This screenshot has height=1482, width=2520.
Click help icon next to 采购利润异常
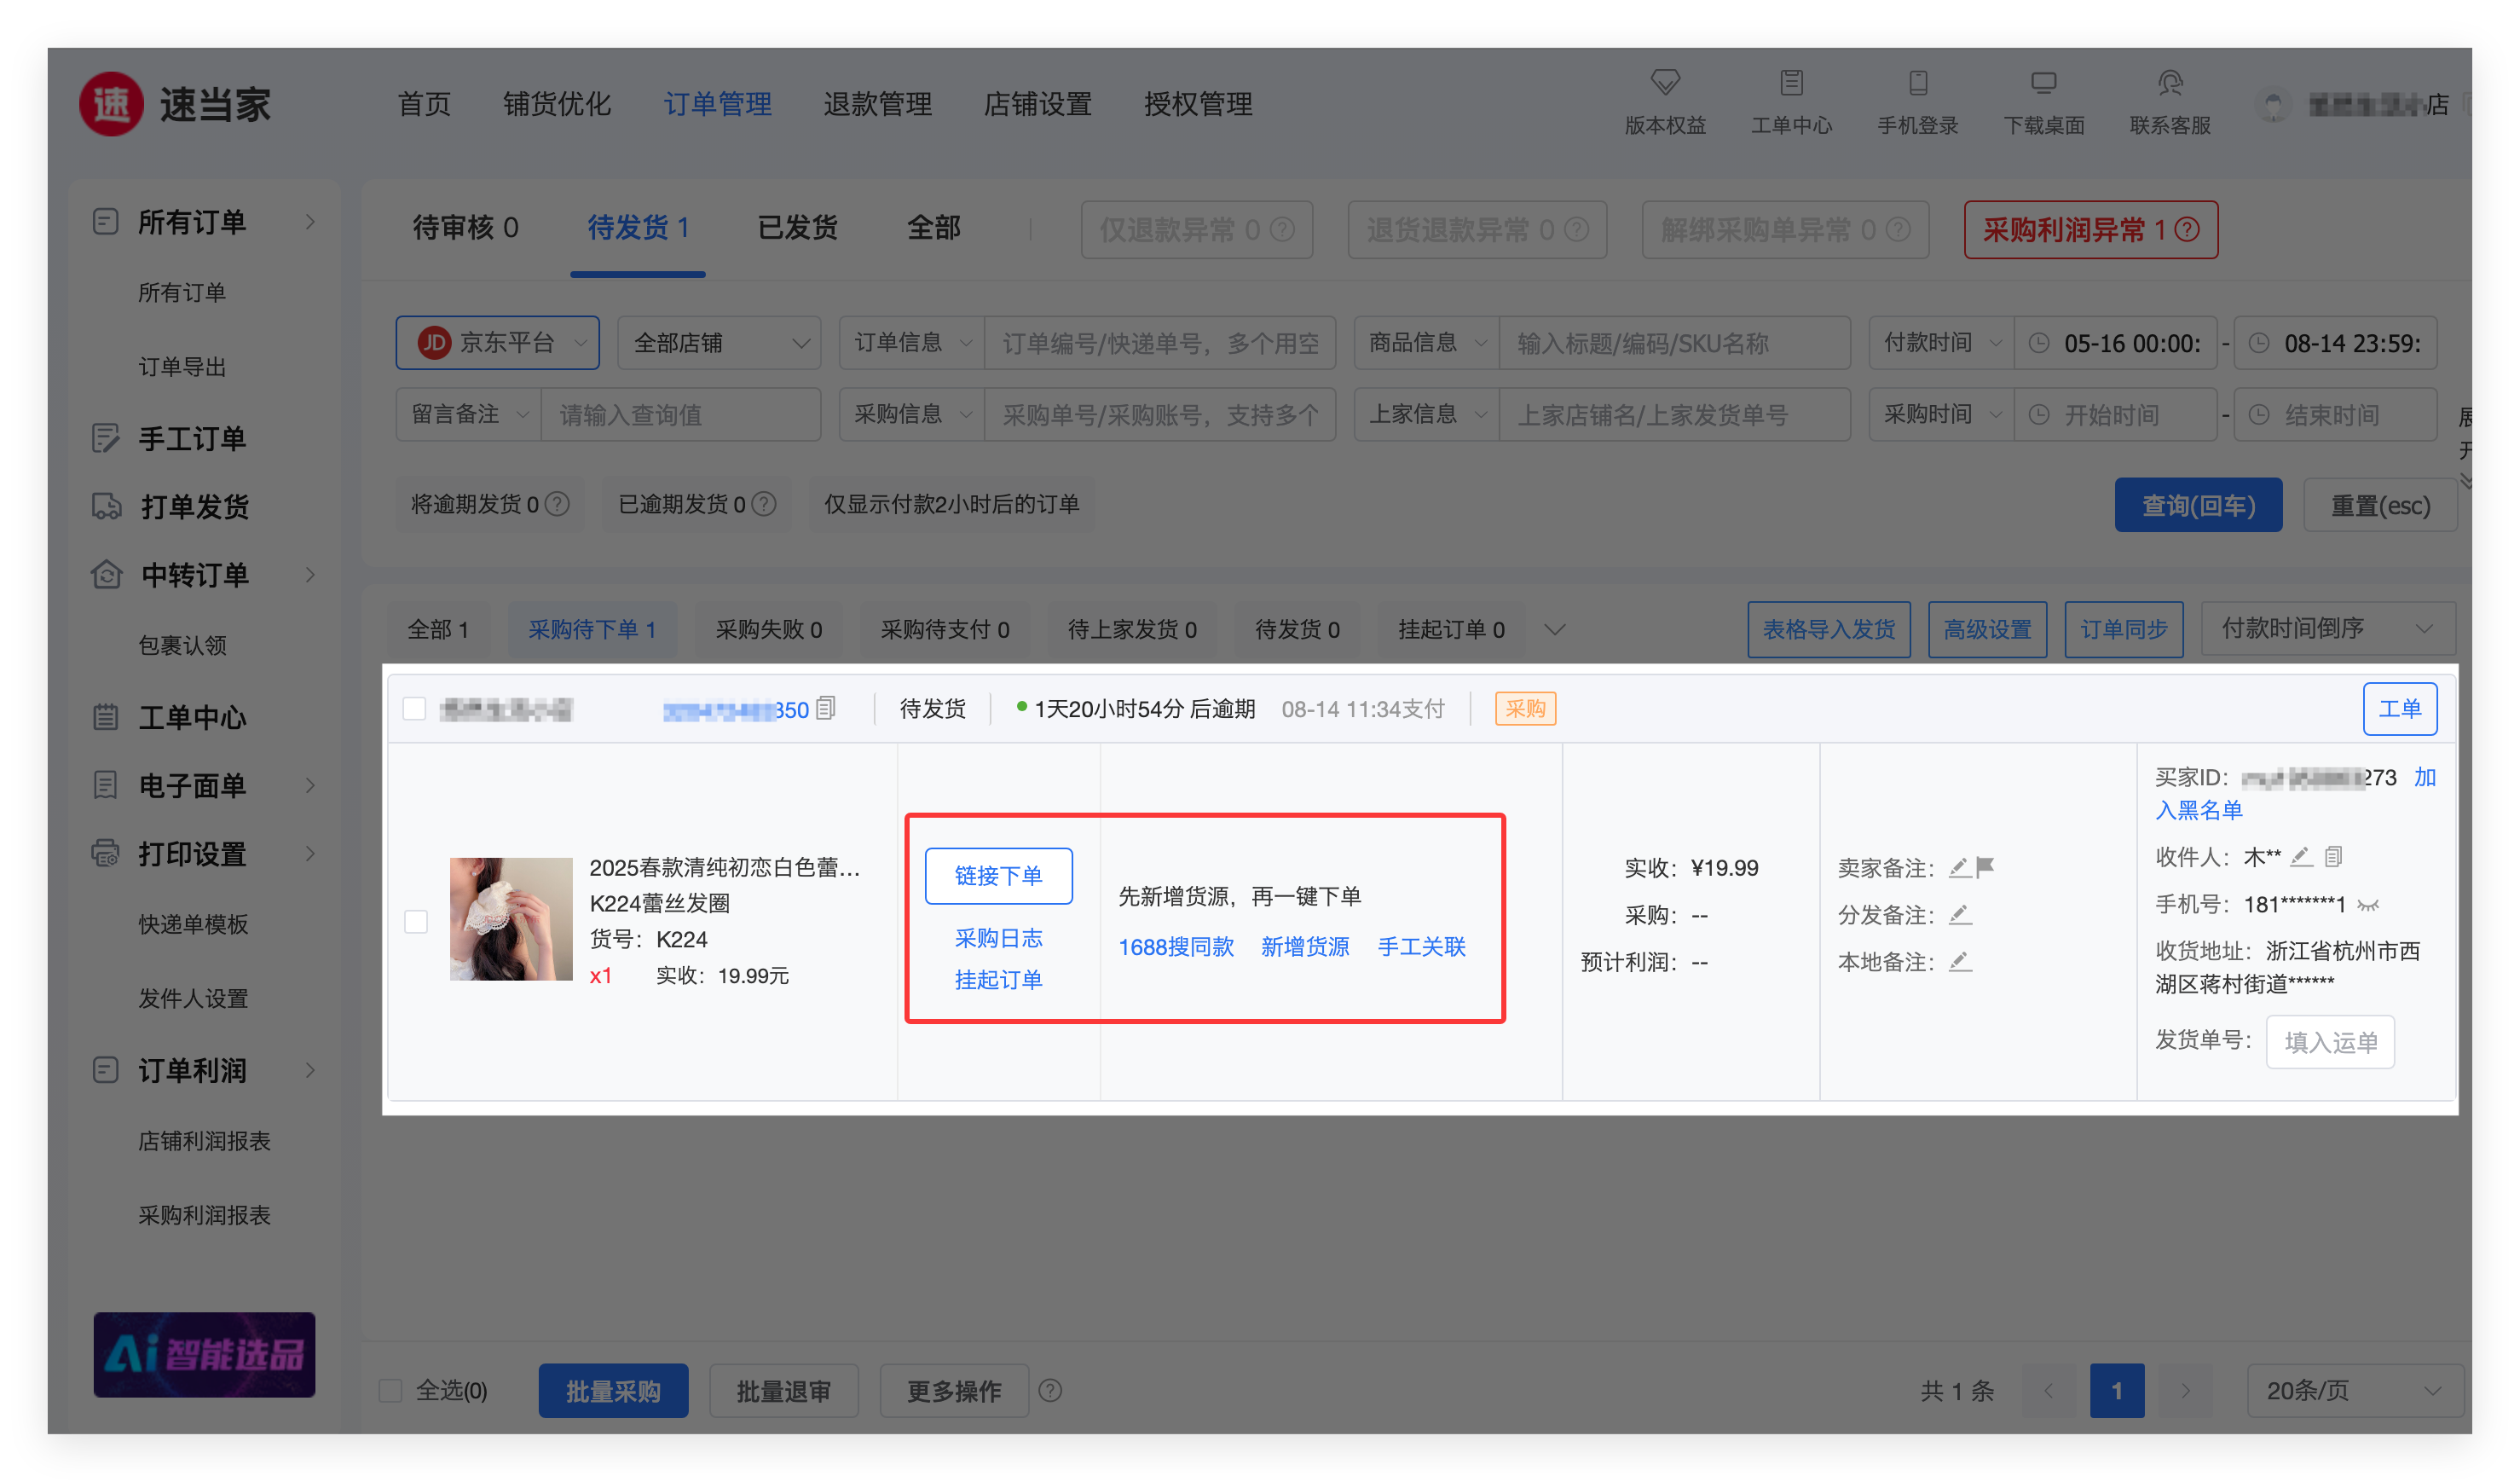click(x=2187, y=230)
